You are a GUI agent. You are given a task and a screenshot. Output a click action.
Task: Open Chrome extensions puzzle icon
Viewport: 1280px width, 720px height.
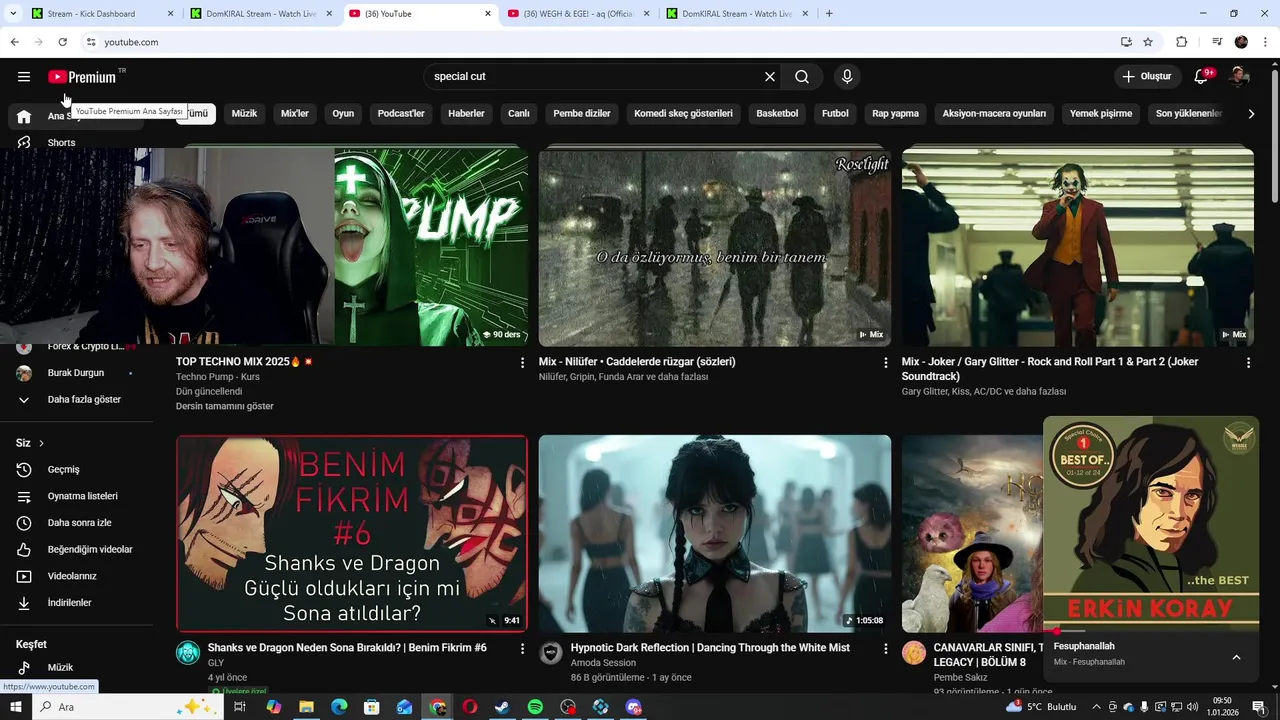1181,42
